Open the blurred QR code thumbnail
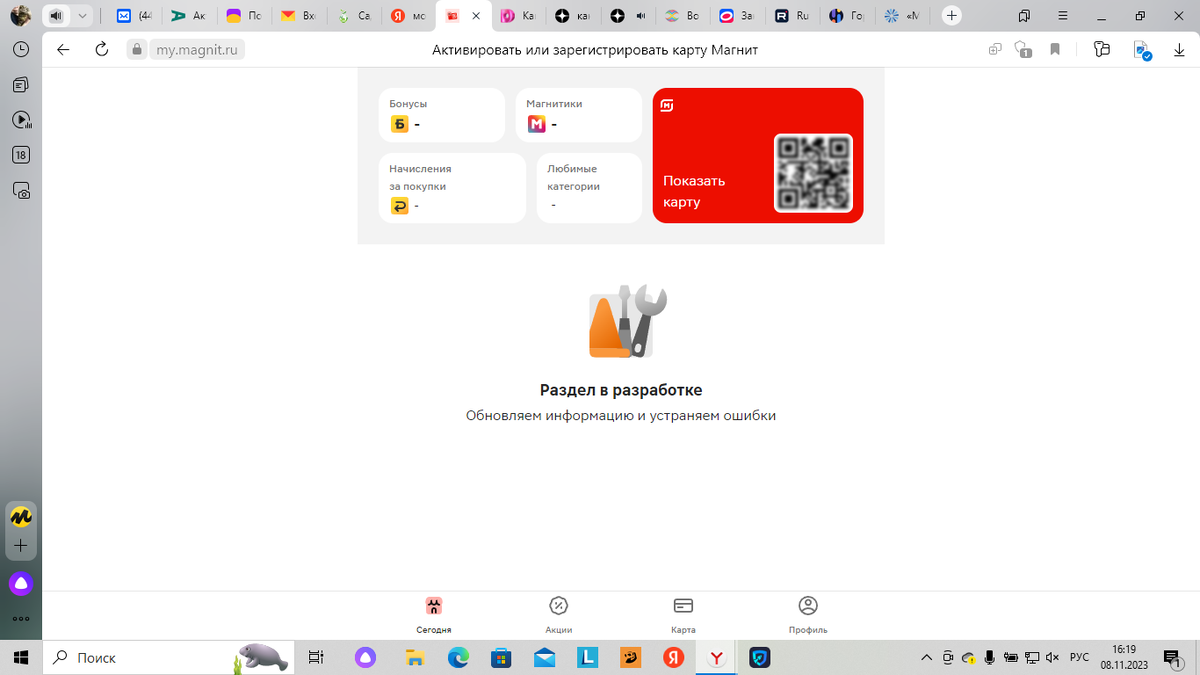This screenshot has width=1200, height=675. point(813,173)
